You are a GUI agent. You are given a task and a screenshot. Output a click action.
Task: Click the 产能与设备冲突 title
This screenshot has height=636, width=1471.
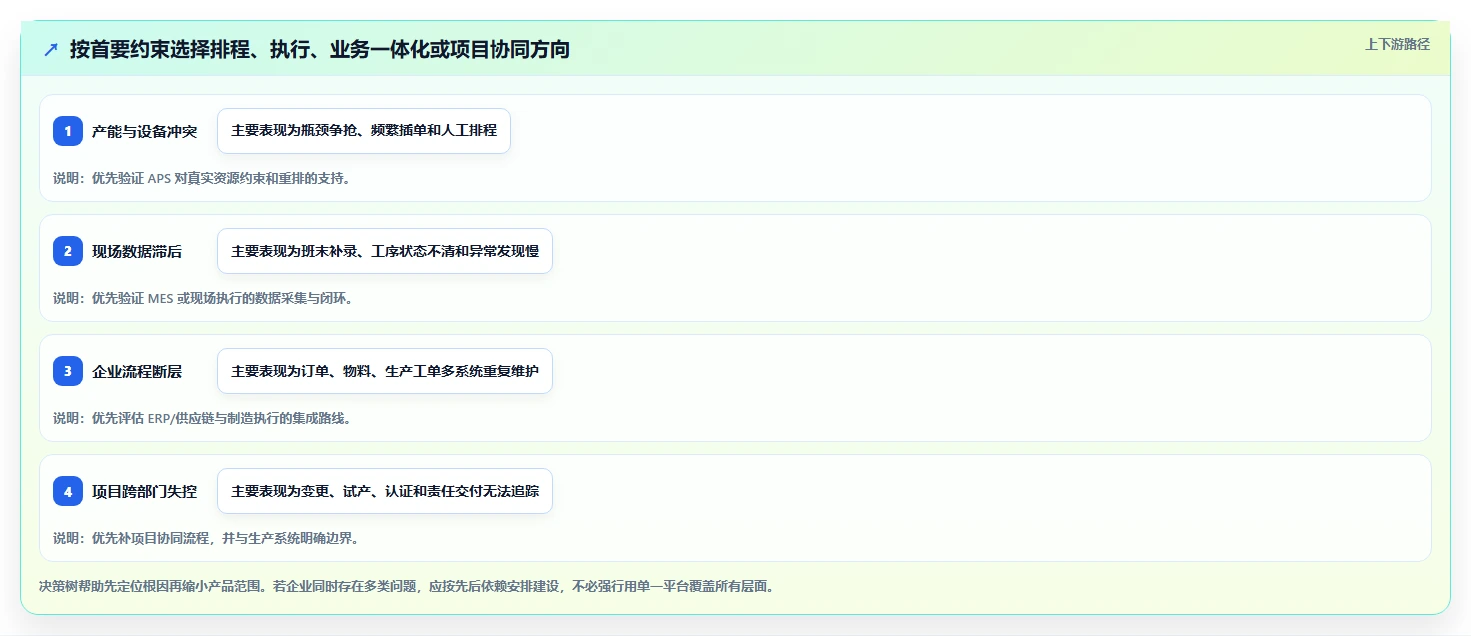point(144,131)
